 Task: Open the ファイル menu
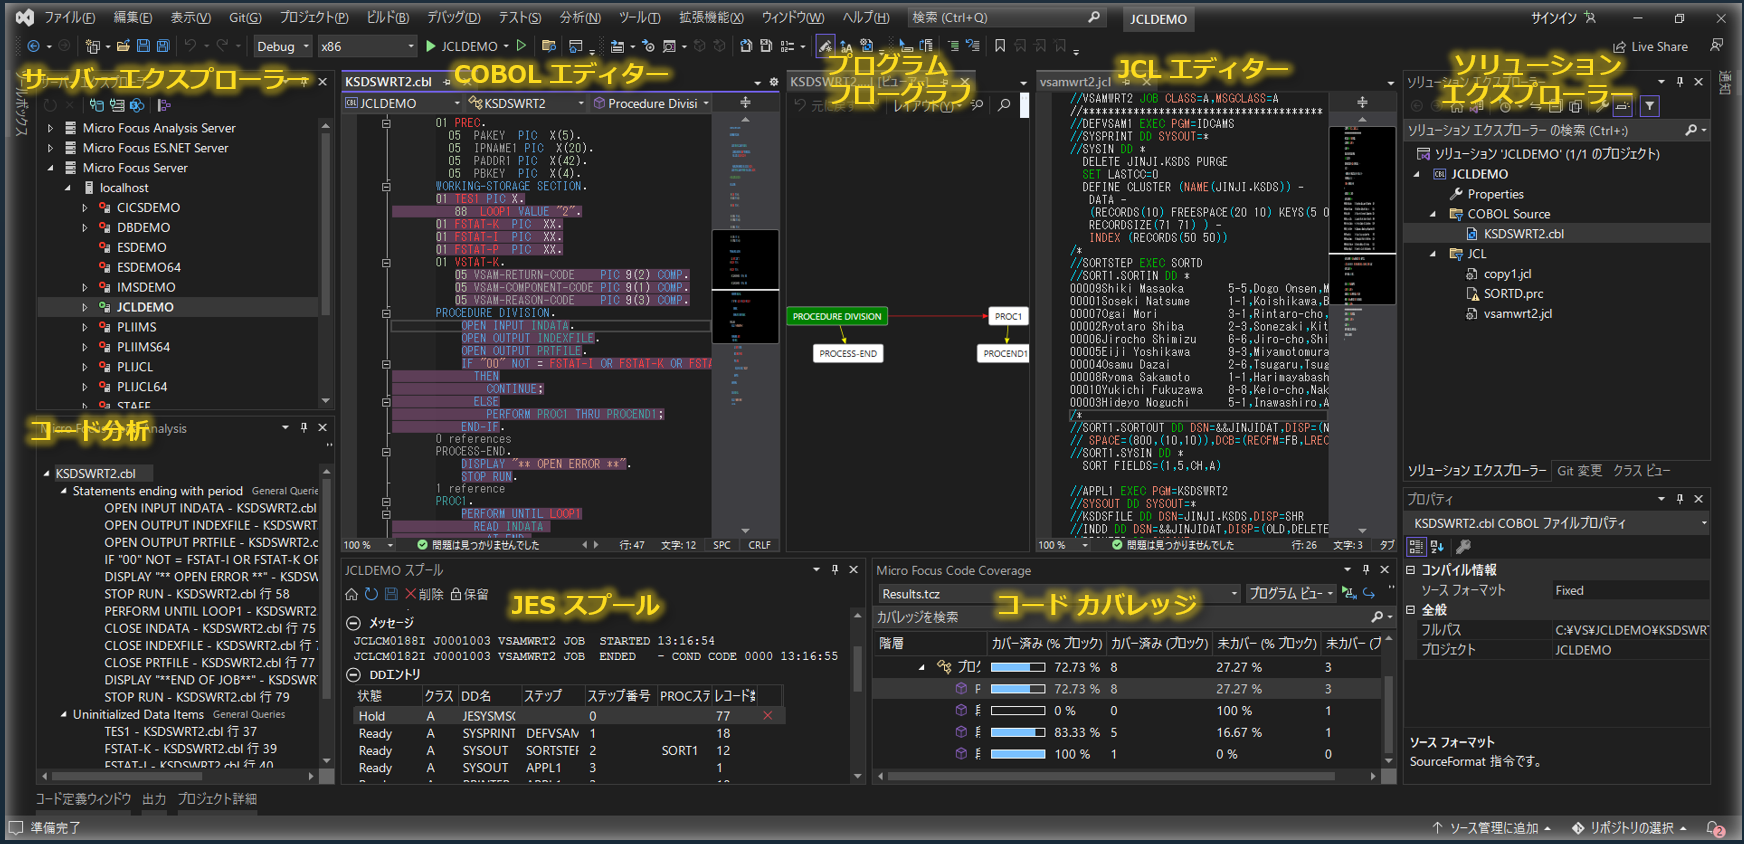69,18
